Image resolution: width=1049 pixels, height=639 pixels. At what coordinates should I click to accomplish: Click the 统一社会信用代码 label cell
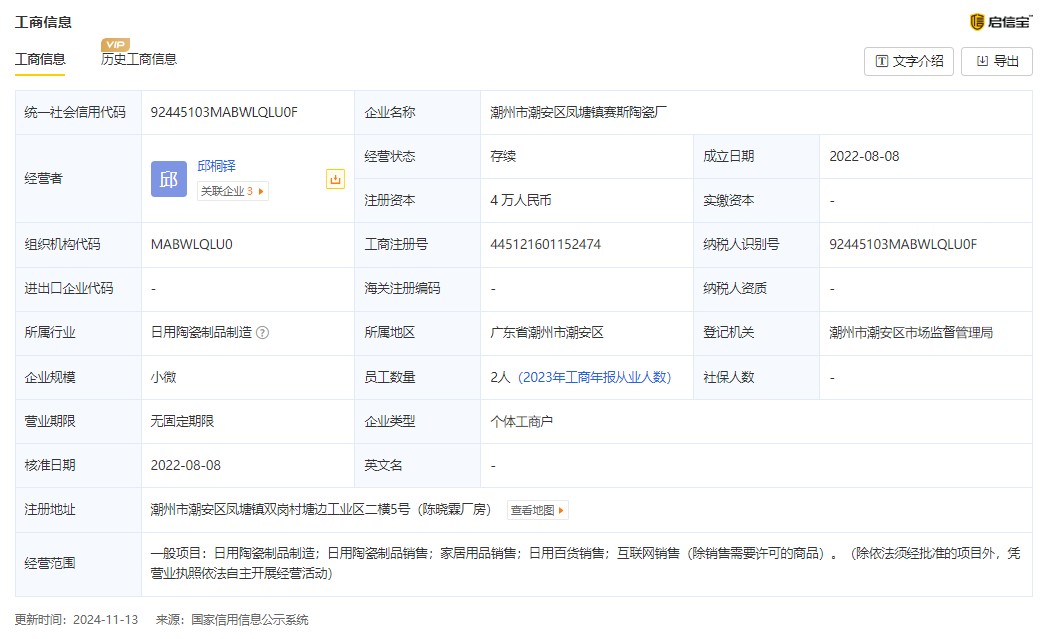click(78, 112)
